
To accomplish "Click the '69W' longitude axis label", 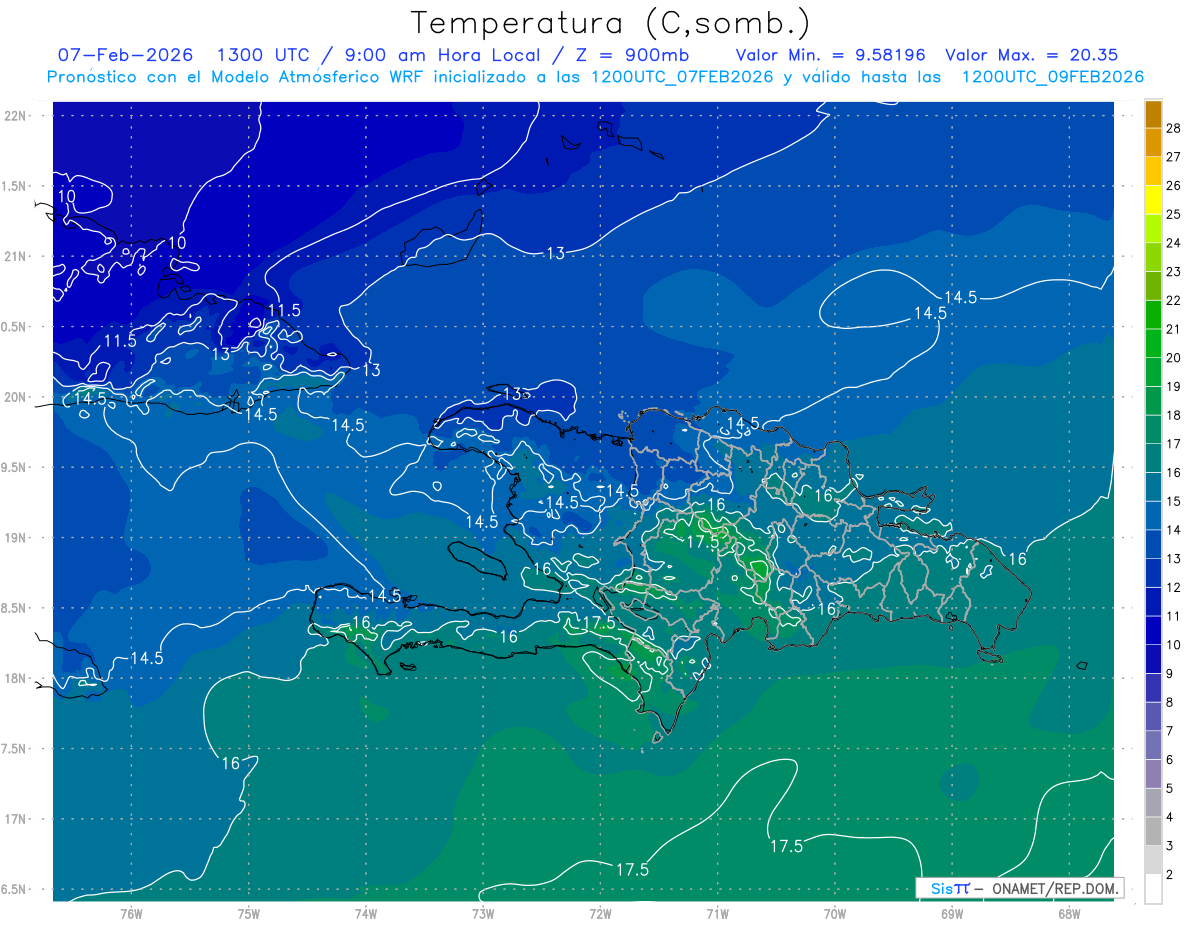I will point(952,914).
